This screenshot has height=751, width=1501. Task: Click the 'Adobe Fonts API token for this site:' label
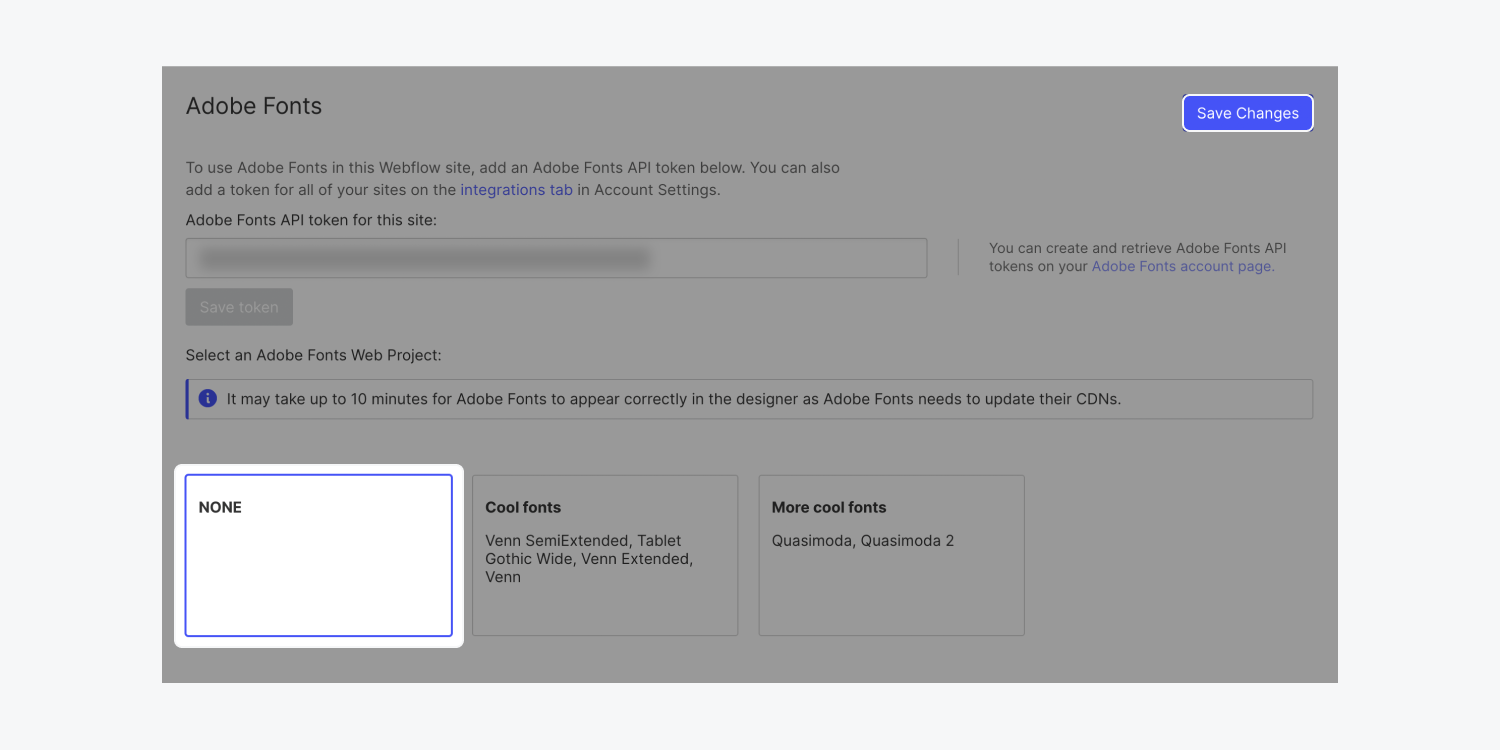tap(311, 219)
